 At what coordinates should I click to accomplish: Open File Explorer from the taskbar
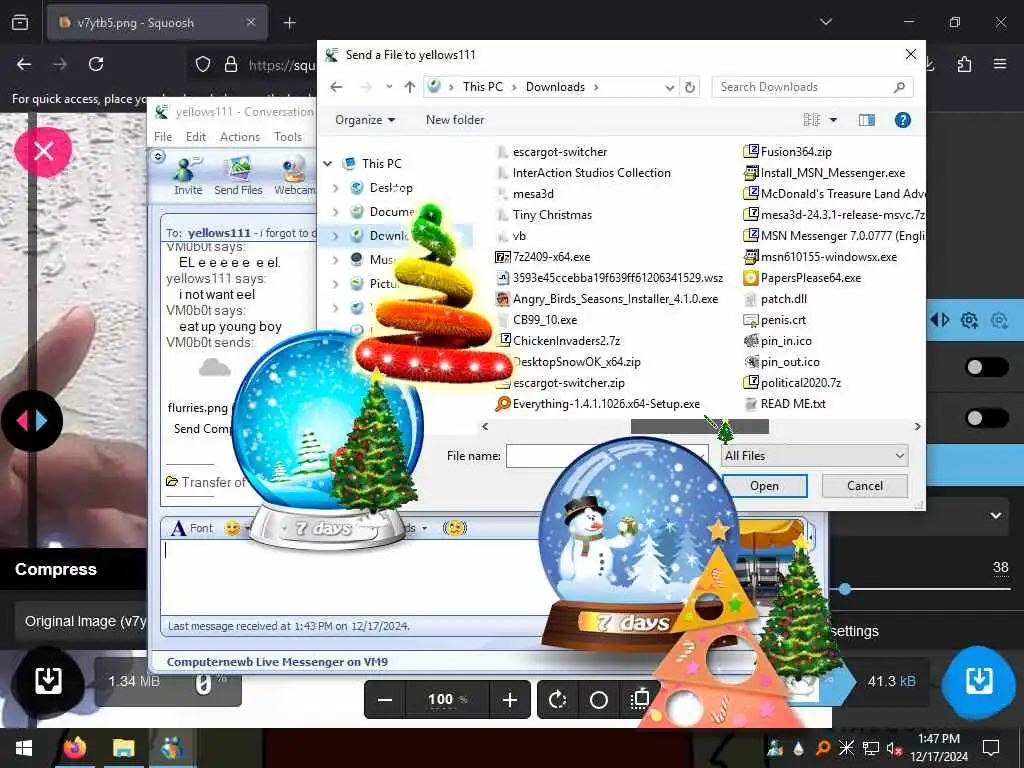pyautogui.click(x=123, y=748)
